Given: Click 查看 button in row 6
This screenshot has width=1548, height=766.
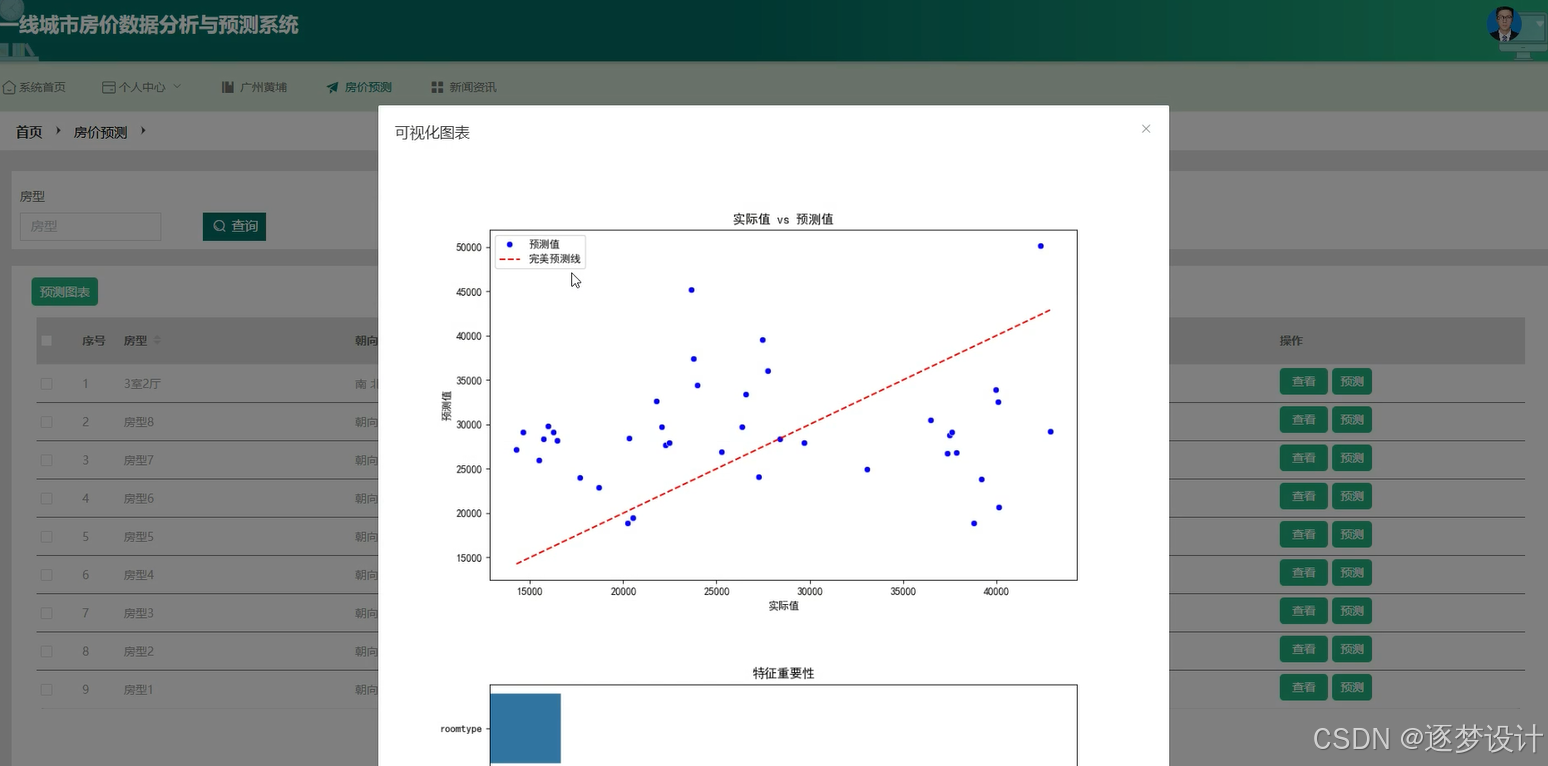Looking at the screenshot, I should [1303, 573].
